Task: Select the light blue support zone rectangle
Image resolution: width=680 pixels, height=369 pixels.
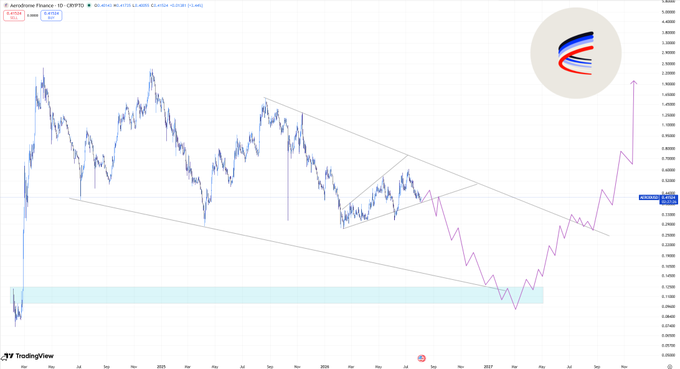Action: [276, 295]
